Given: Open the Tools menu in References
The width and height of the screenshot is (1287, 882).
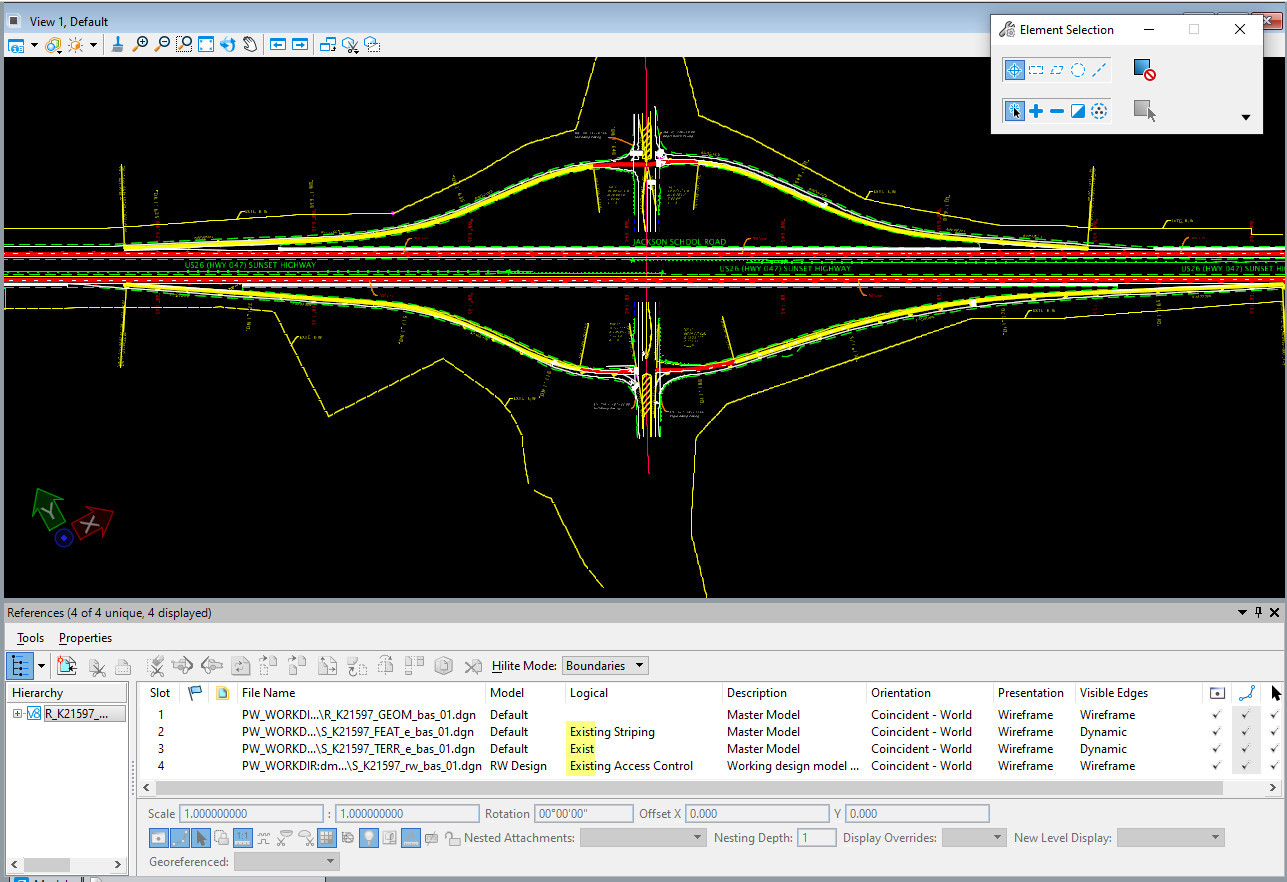Looking at the screenshot, I should tap(30, 638).
